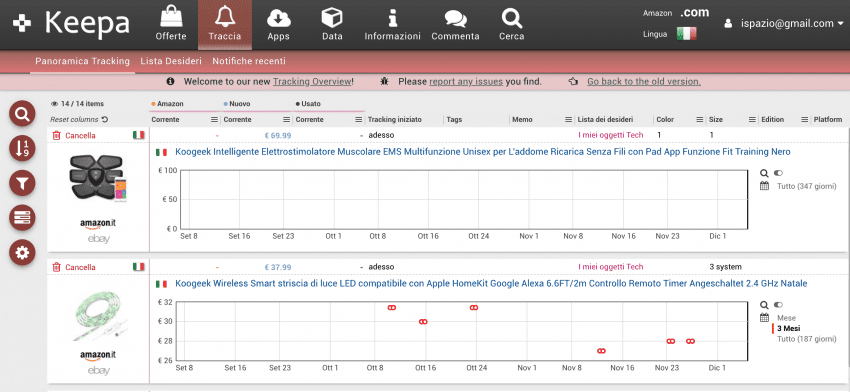The image size is (850, 392).
Task: Switch to Notifiche recenti tab
Action: pyautogui.click(x=249, y=61)
